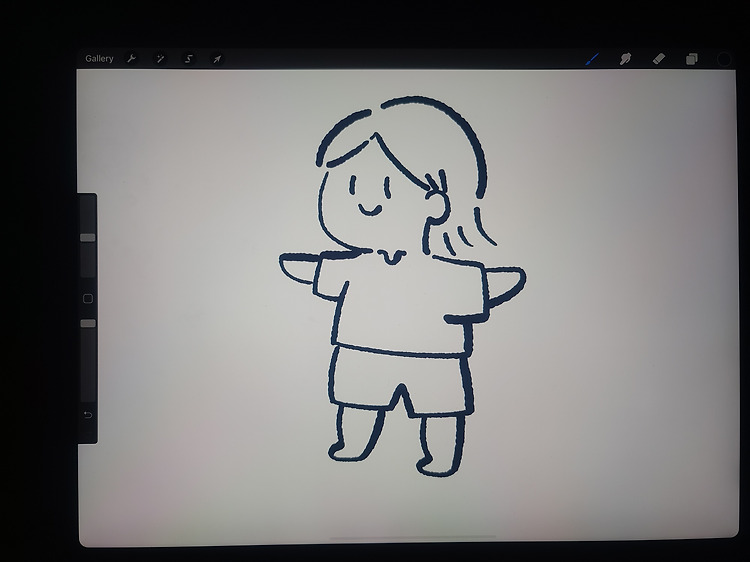Tap the canvas drawing of the girl
Viewport: 750px width, 562px height.
pos(402,287)
